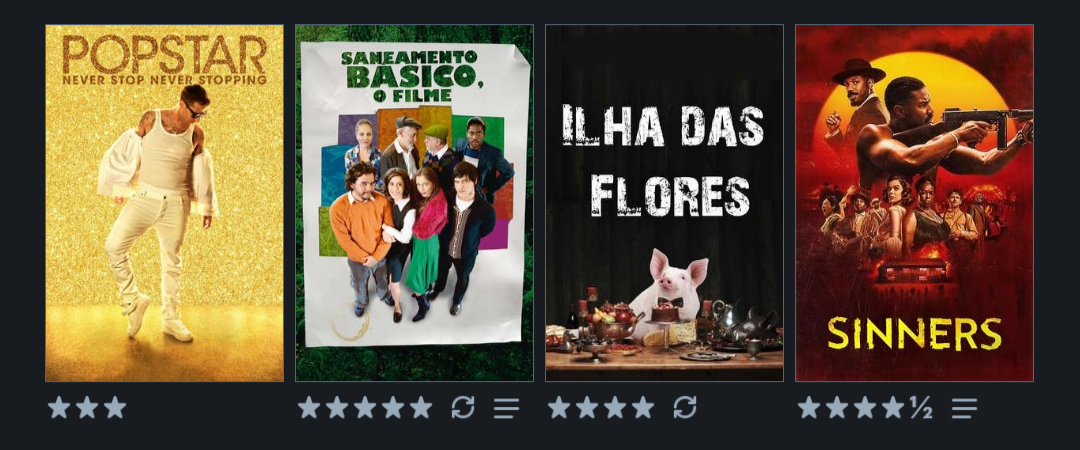Click the rewatch icon under Ilha das Flores
Image resolution: width=1080 pixels, height=450 pixels.
coord(685,407)
